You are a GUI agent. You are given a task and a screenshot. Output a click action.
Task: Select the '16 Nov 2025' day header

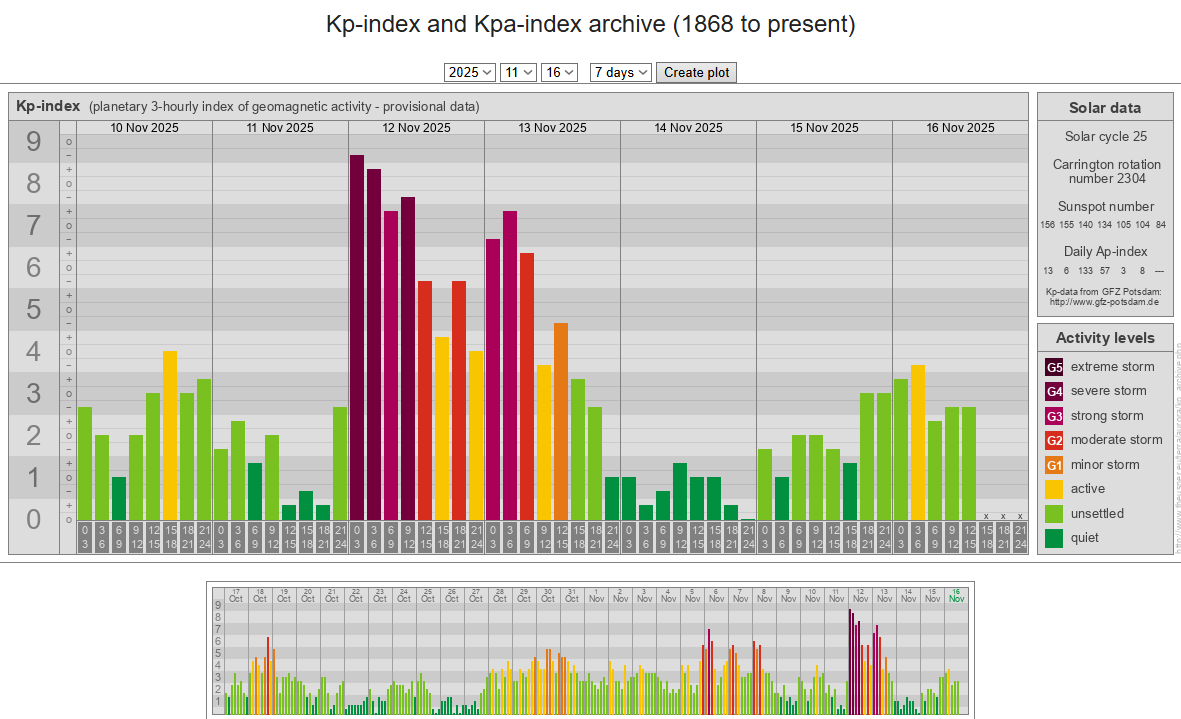point(960,128)
